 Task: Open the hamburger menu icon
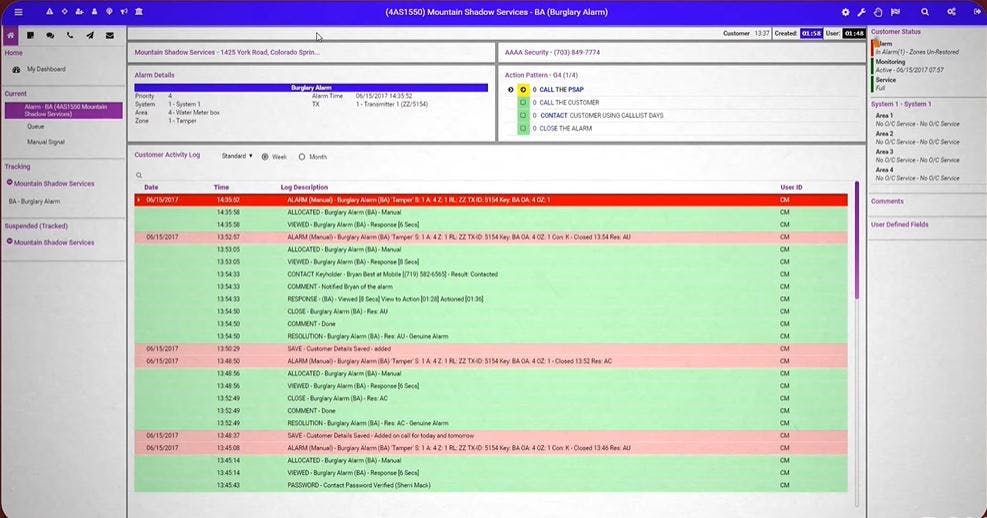tap(18, 12)
